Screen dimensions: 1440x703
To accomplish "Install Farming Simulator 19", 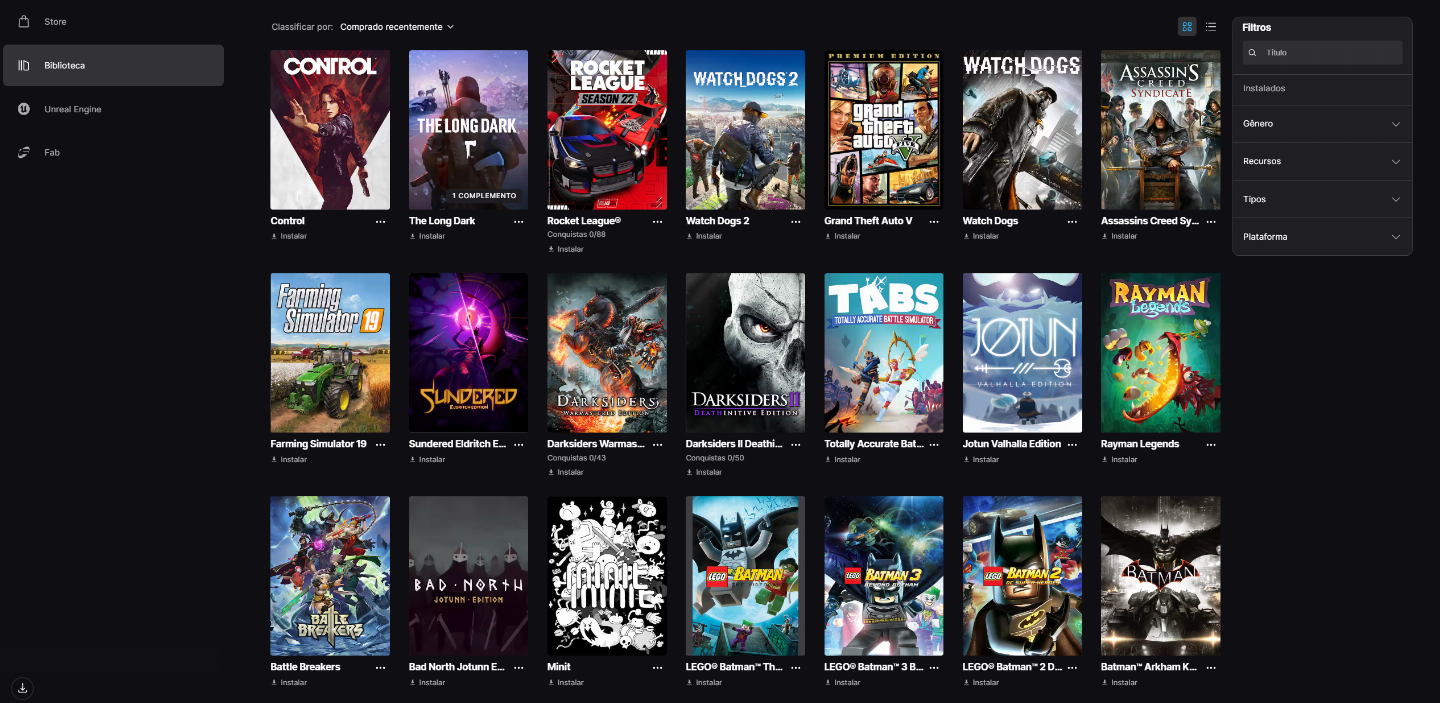I will click(289, 460).
